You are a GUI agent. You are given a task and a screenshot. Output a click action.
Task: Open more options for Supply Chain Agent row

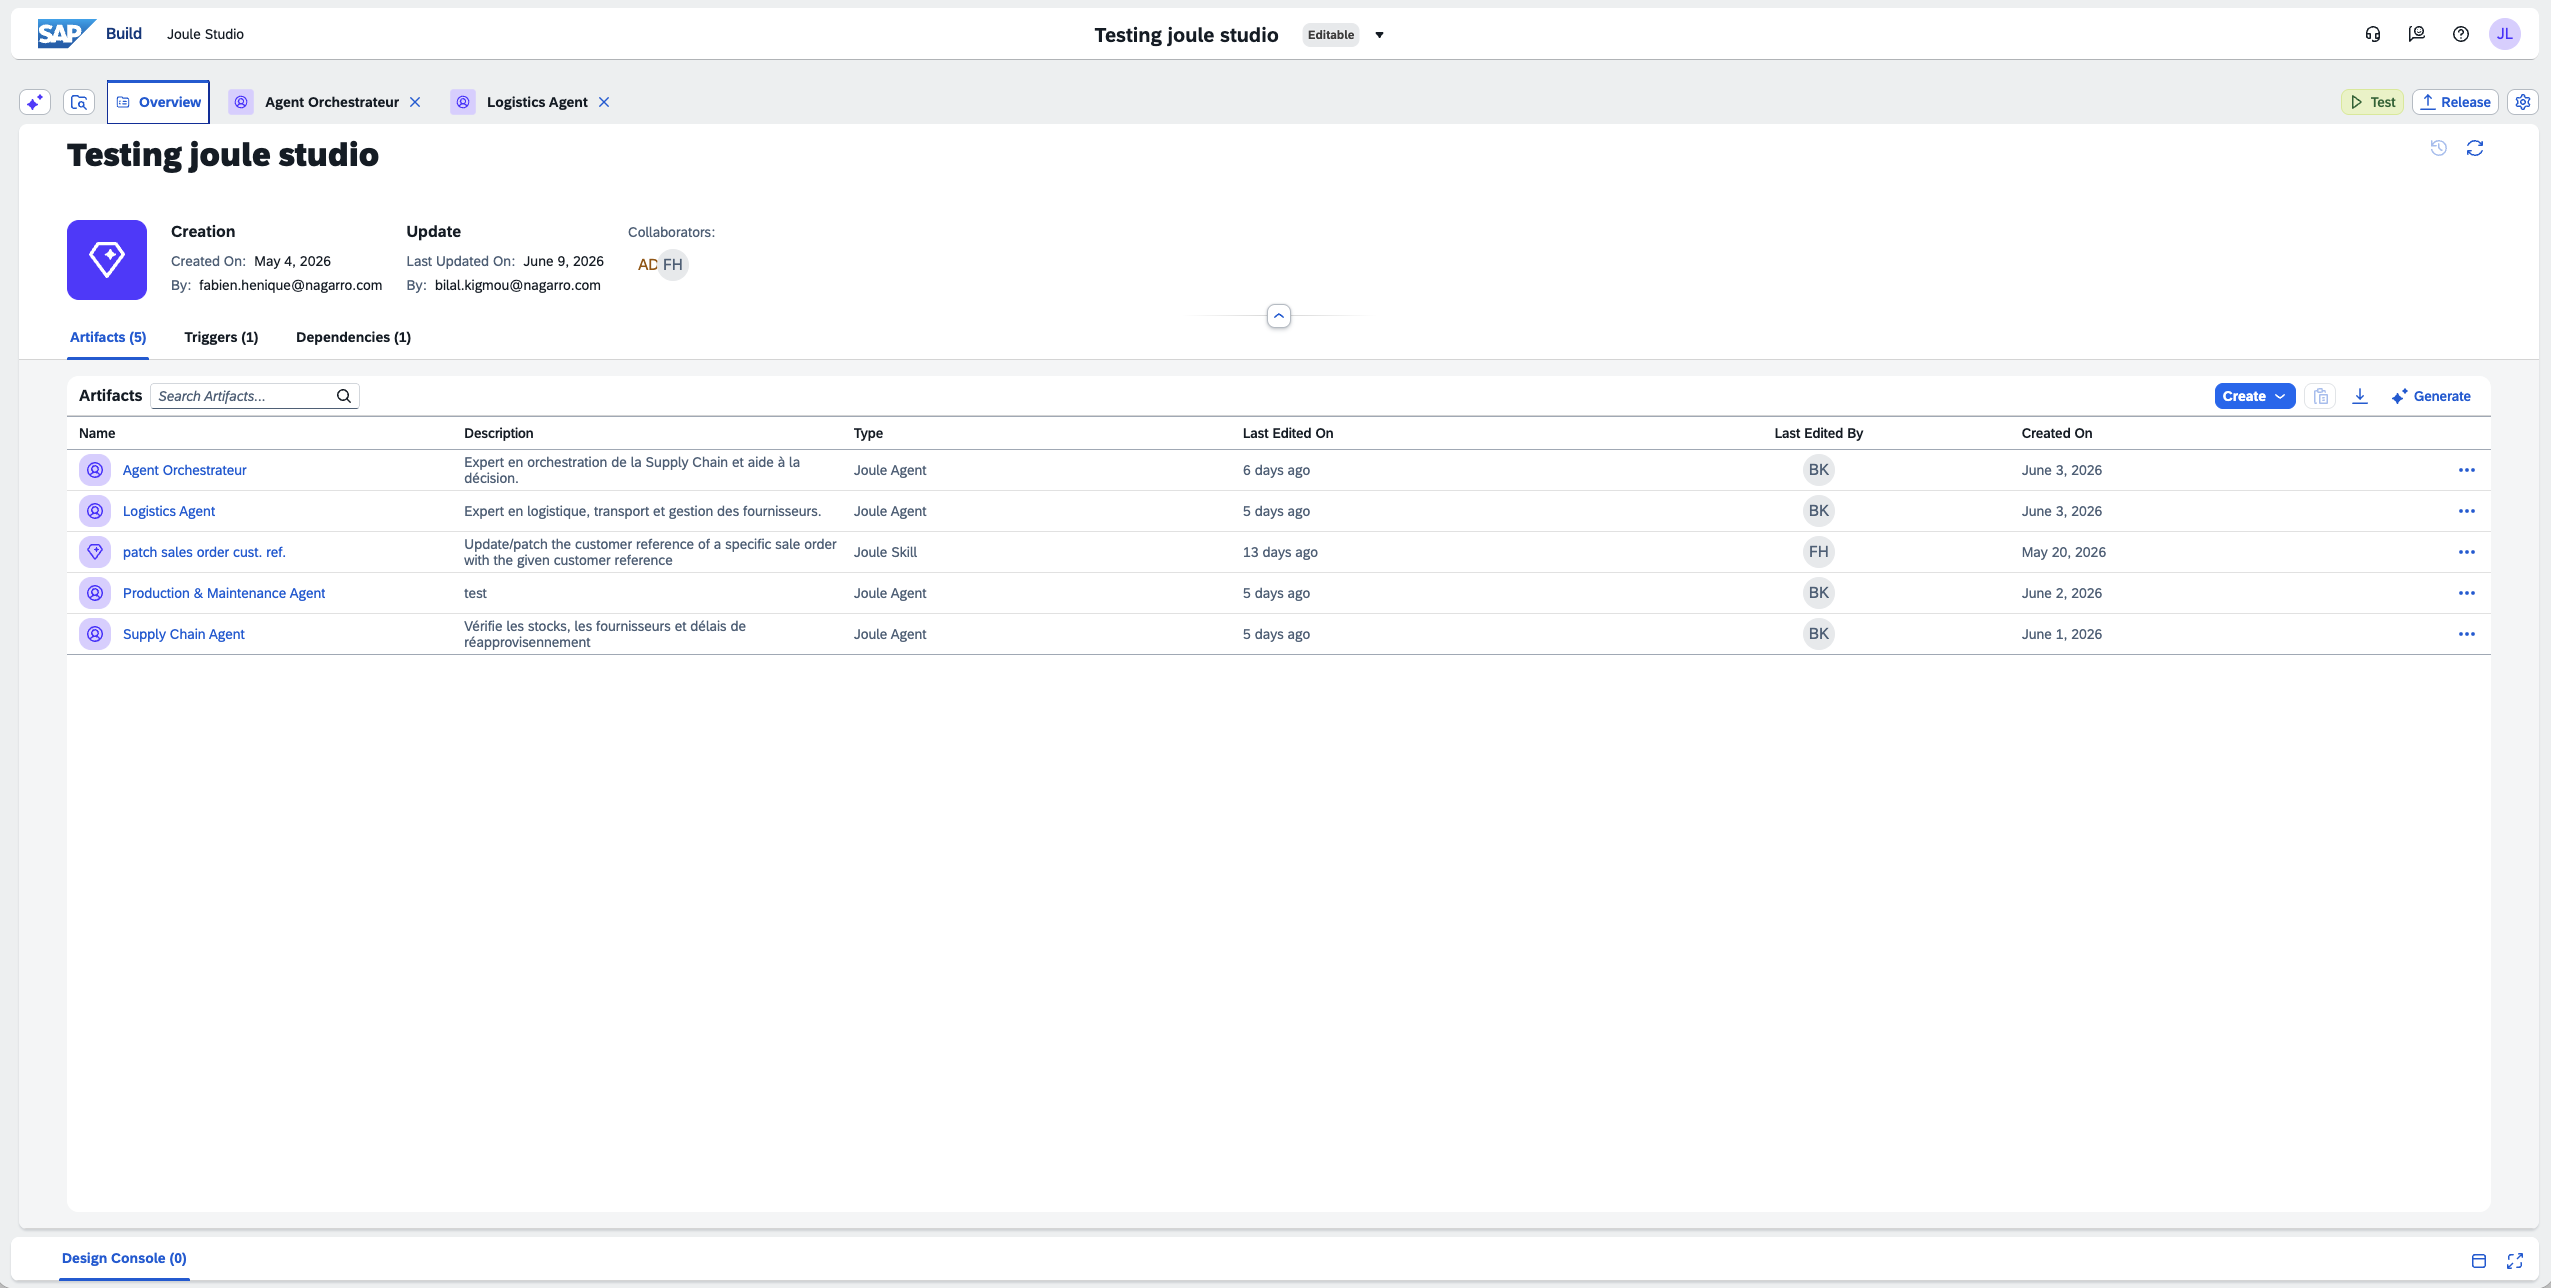tap(2467, 634)
